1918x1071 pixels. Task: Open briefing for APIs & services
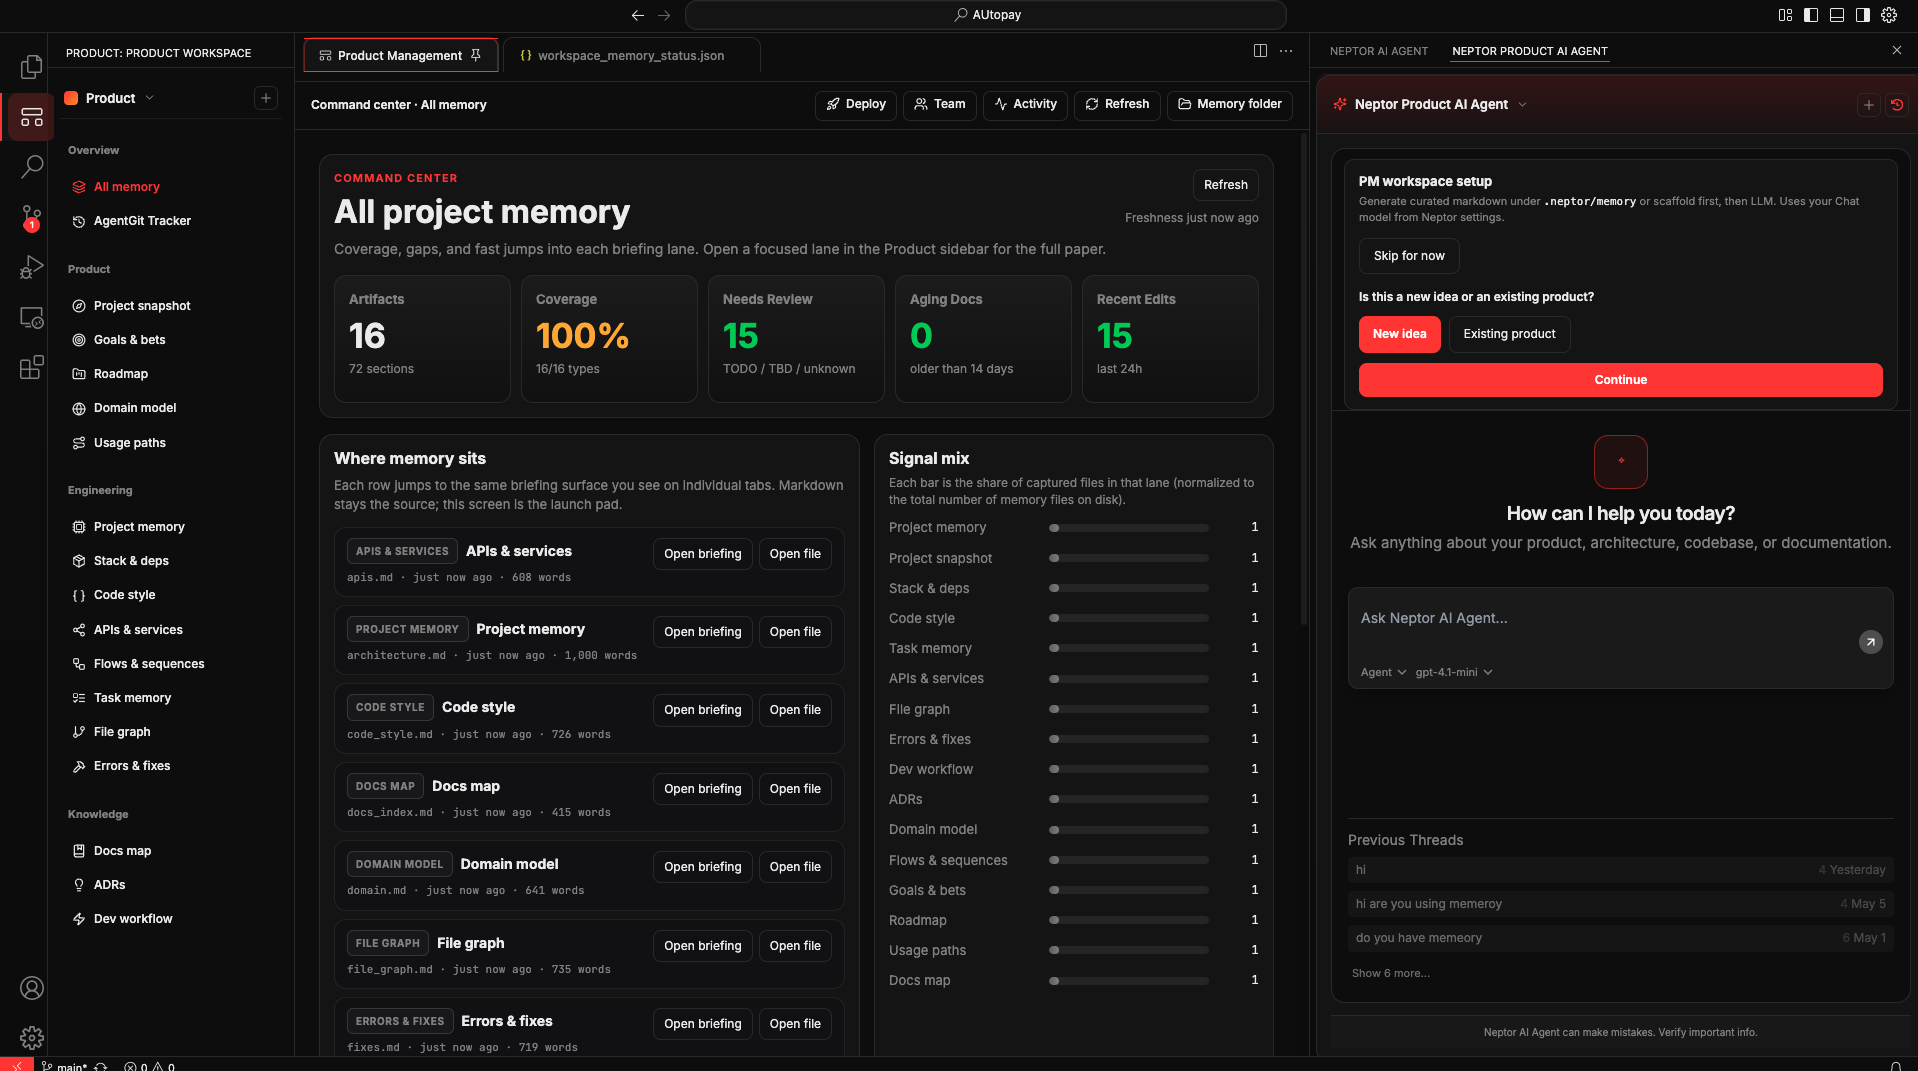pos(702,554)
